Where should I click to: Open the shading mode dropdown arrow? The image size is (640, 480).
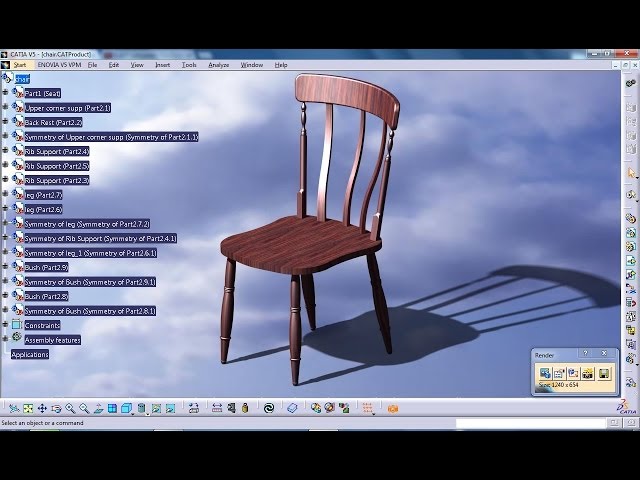(x=147, y=413)
